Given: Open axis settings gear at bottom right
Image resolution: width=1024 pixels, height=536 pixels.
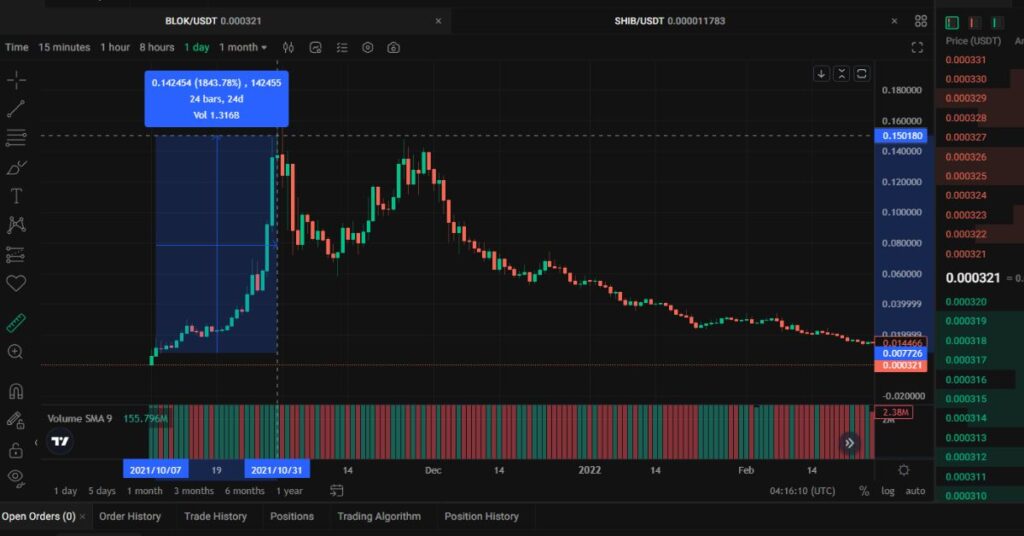Looking at the screenshot, I should click(x=904, y=470).
